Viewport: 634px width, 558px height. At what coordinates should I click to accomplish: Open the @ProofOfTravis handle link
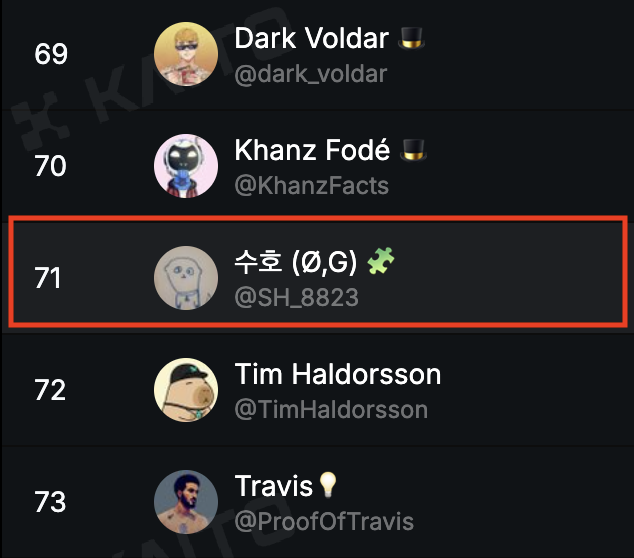point(324,521)
